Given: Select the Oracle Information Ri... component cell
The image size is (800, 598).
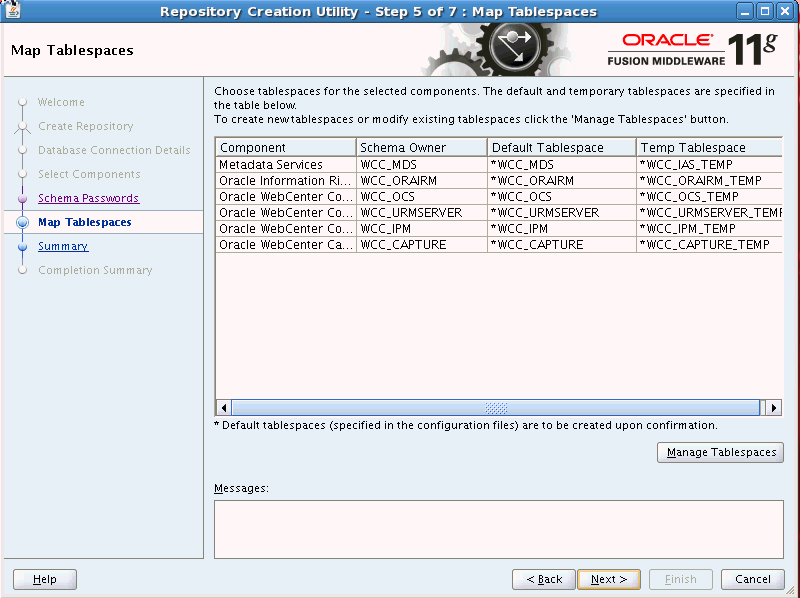Looking at the screenshot, I should click(286, 181).
